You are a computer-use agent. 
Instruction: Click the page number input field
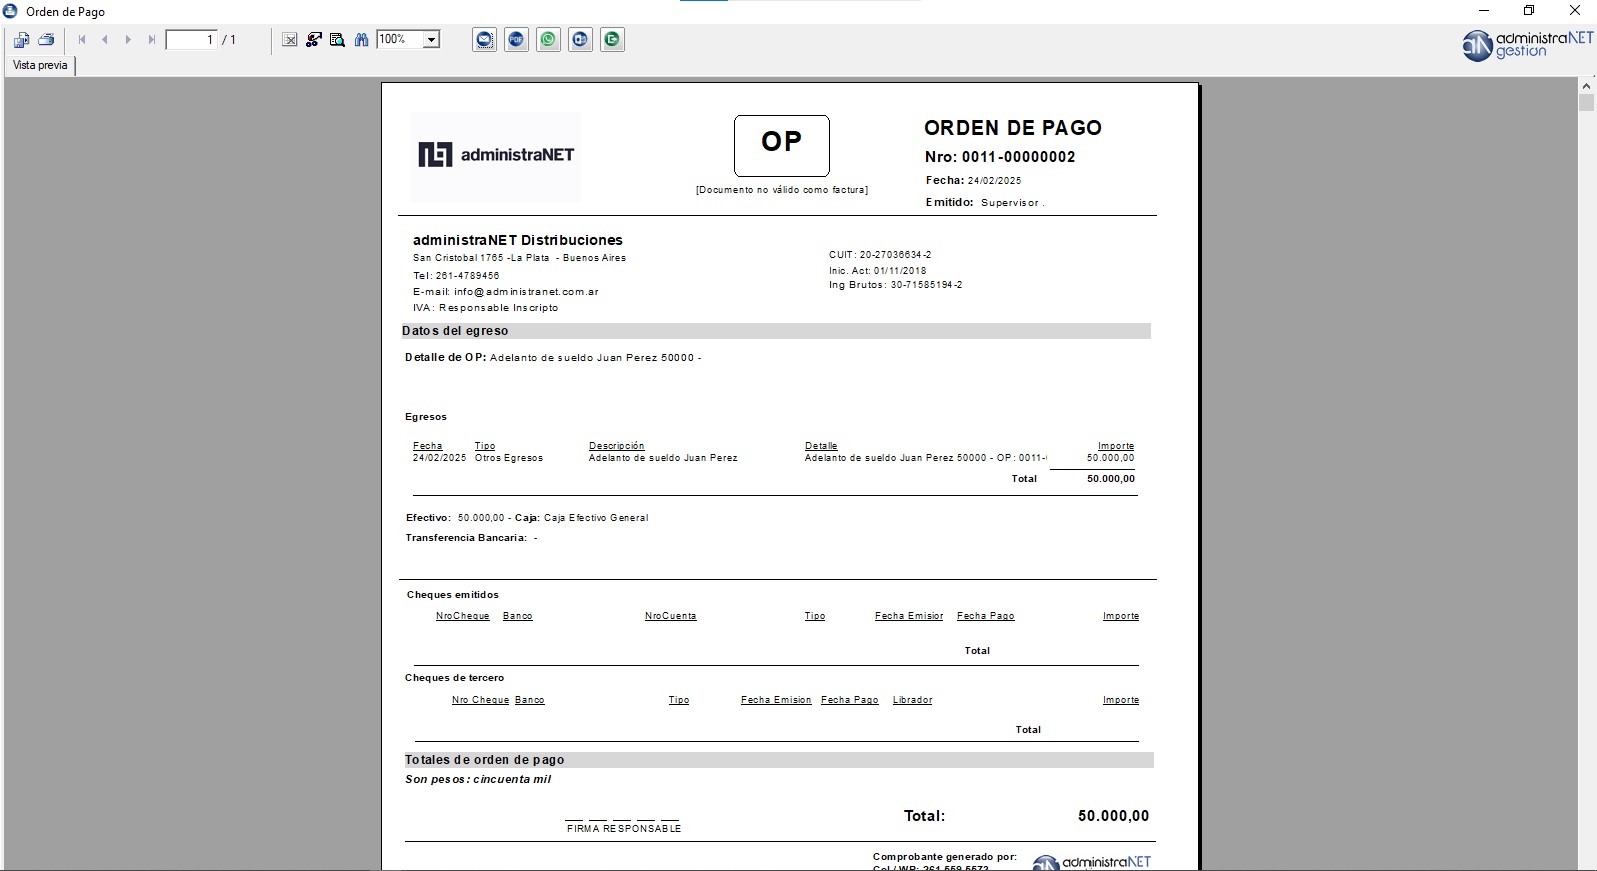pyautogui.click(x=191, y=40)
